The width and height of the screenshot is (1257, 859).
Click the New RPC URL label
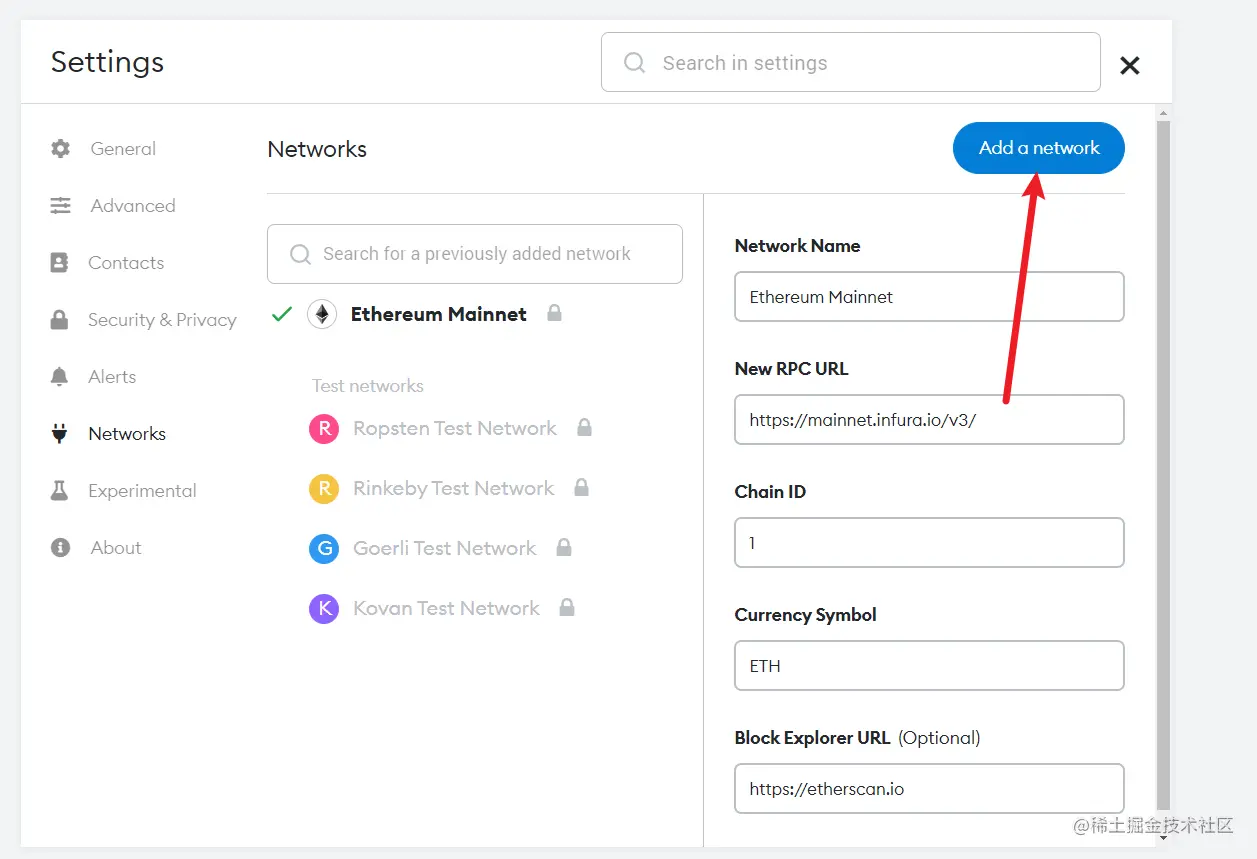click(x=791, y=369)
